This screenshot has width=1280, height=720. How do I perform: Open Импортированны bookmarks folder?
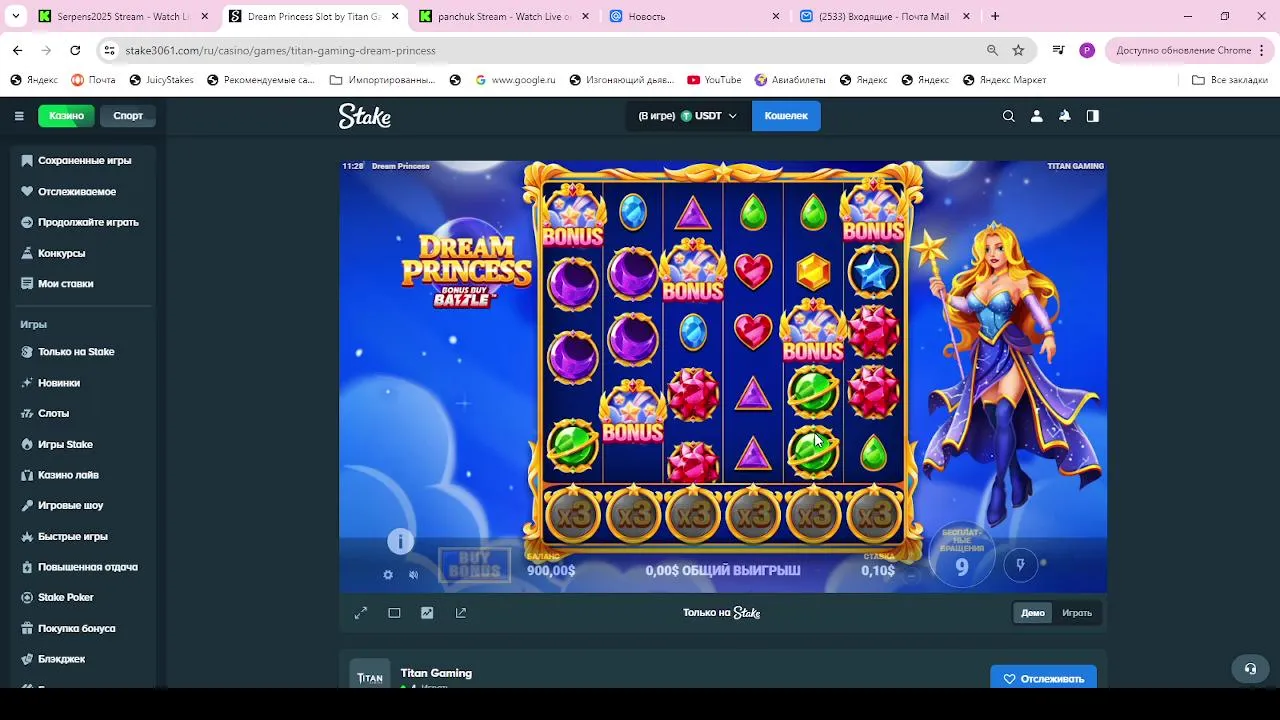[x=383, y=80]
